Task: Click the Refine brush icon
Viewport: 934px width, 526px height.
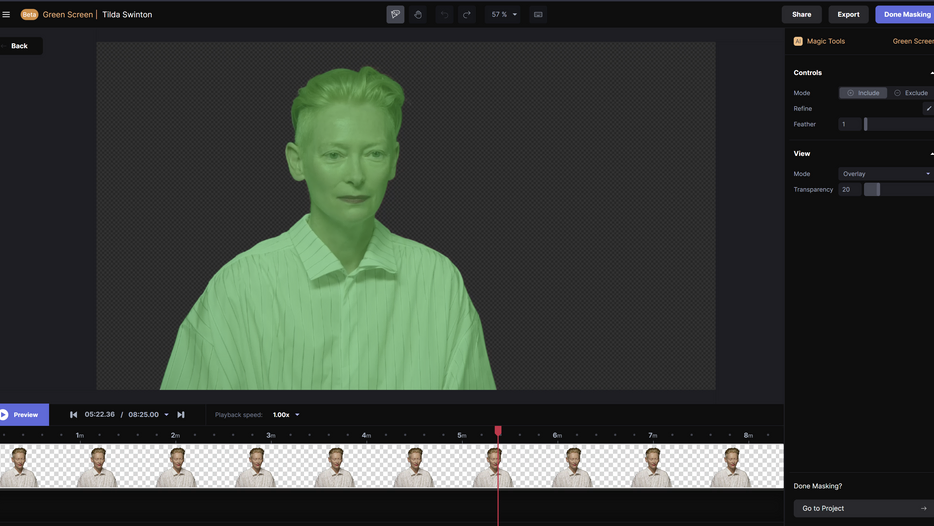Action: pyautogui.click(x=928, y=109)
